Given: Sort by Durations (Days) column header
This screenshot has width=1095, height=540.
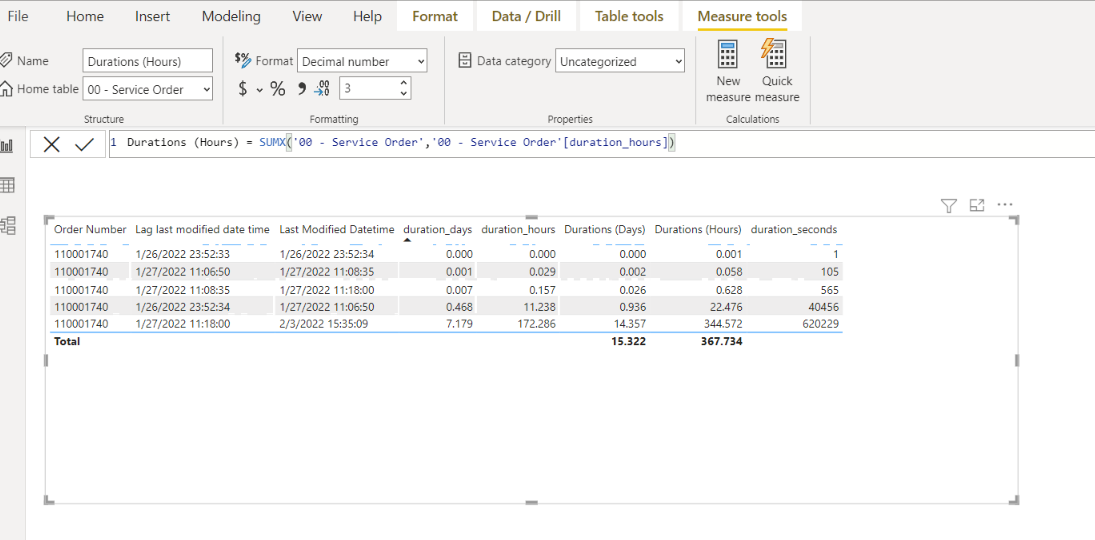Looking at the screenshot, I should [x=605, y=229].
